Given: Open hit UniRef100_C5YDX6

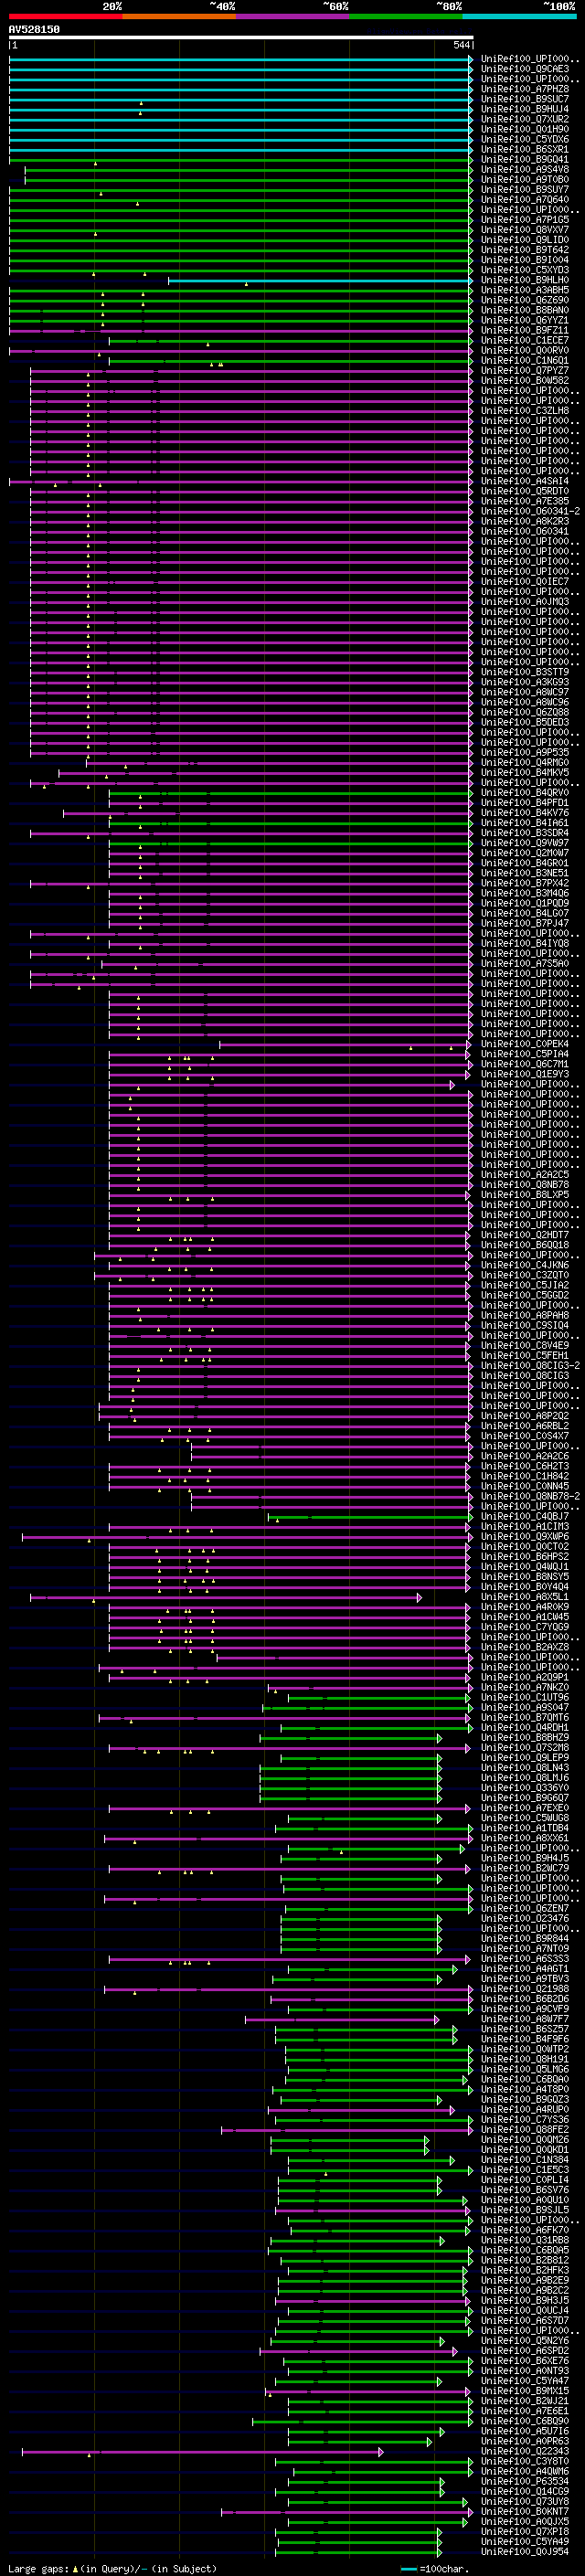Looking at the screenshot, I should [x=525, y=139].
